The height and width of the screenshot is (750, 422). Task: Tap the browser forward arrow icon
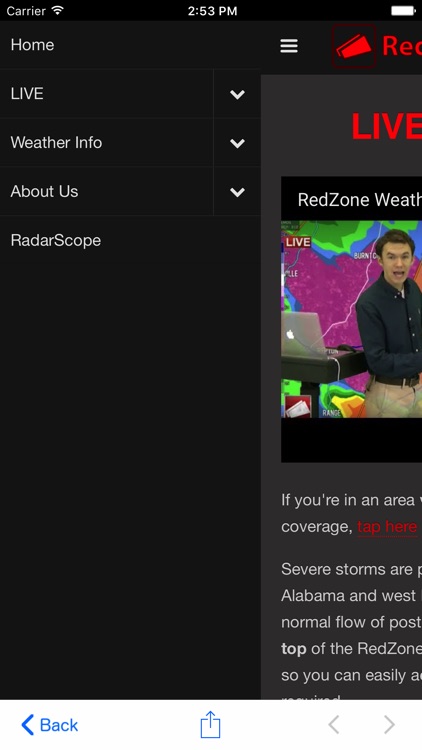389,725
